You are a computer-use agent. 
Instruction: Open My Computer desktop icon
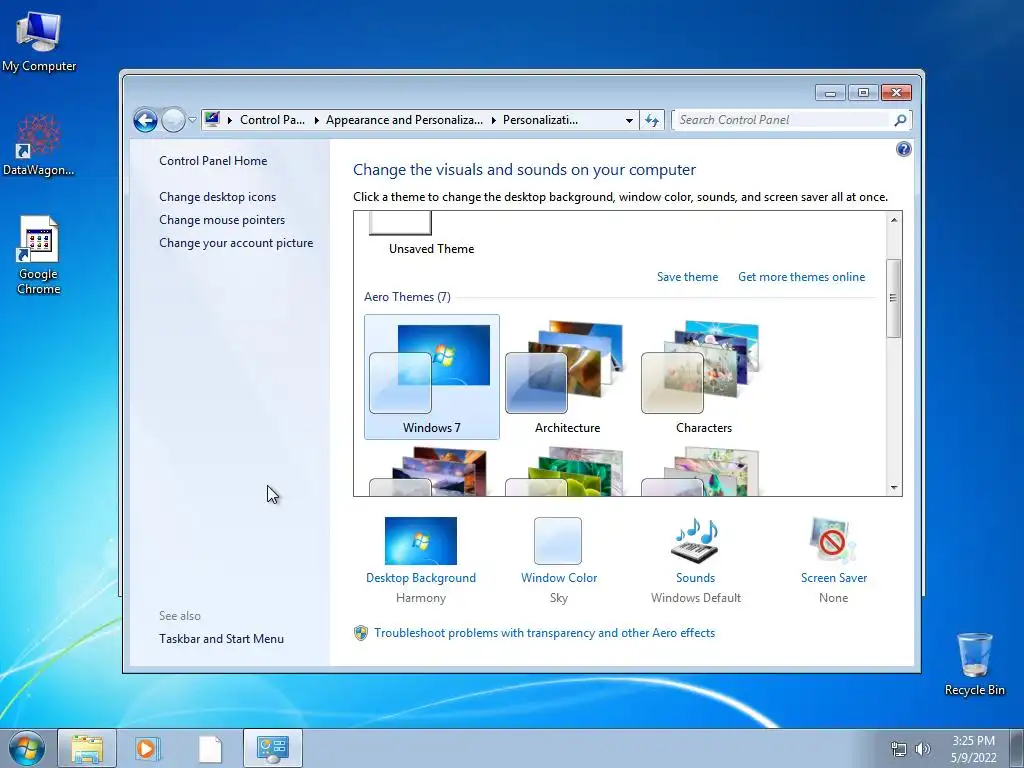tap(39, 42)
